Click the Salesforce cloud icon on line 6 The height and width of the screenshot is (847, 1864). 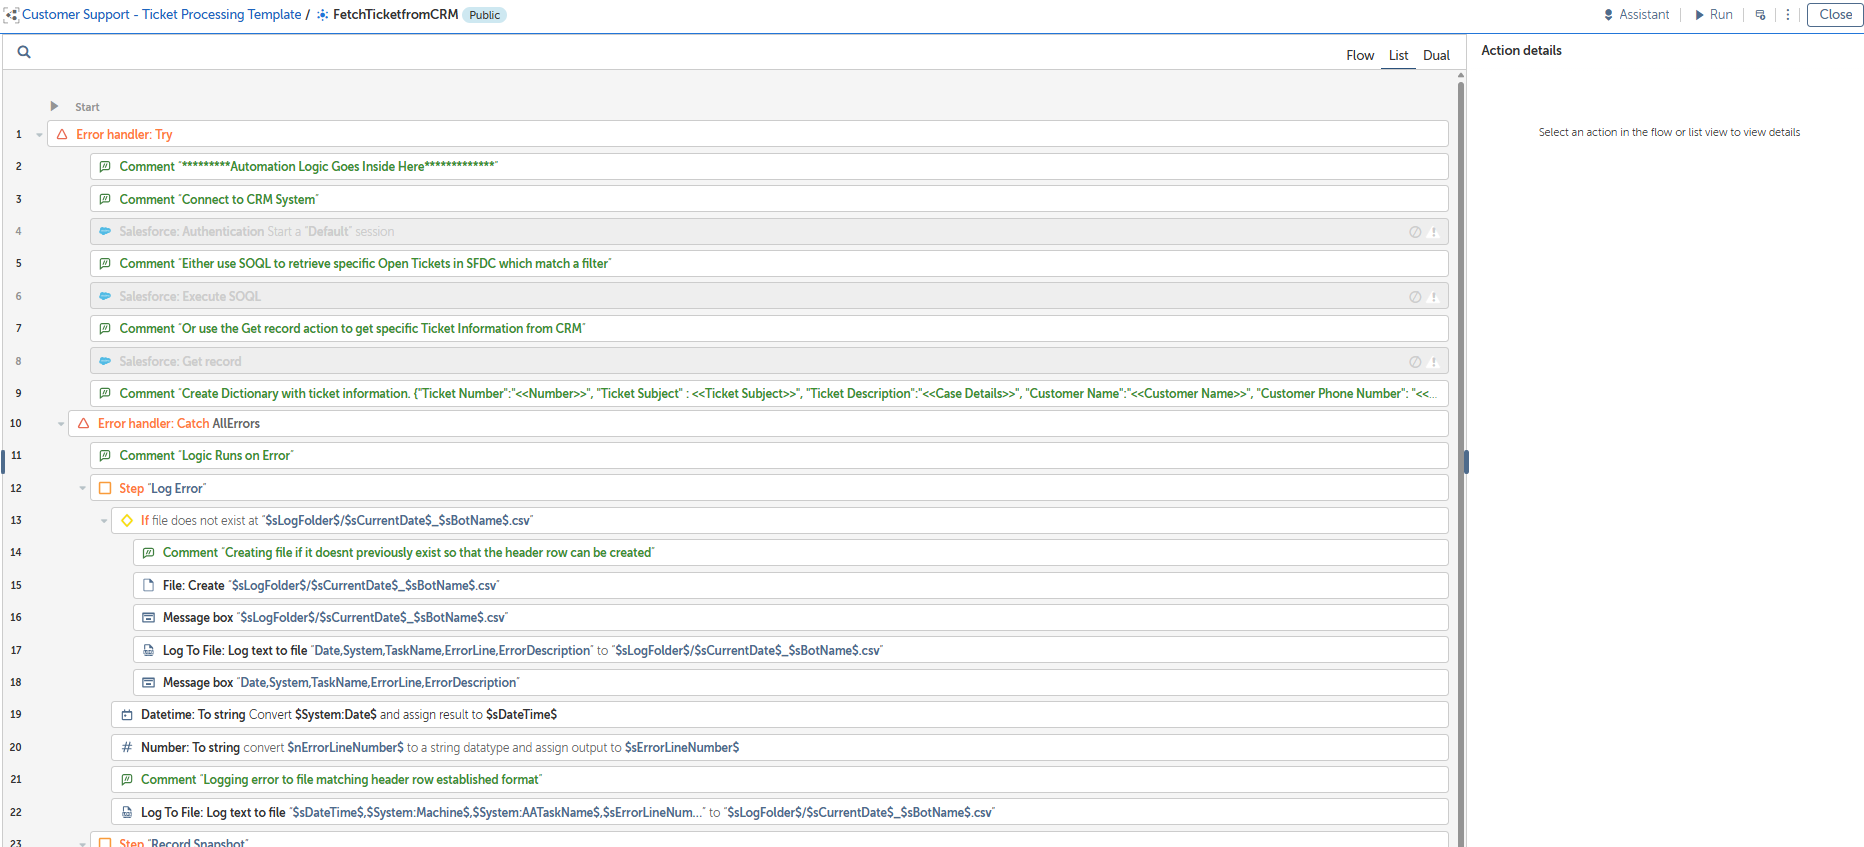105,297
